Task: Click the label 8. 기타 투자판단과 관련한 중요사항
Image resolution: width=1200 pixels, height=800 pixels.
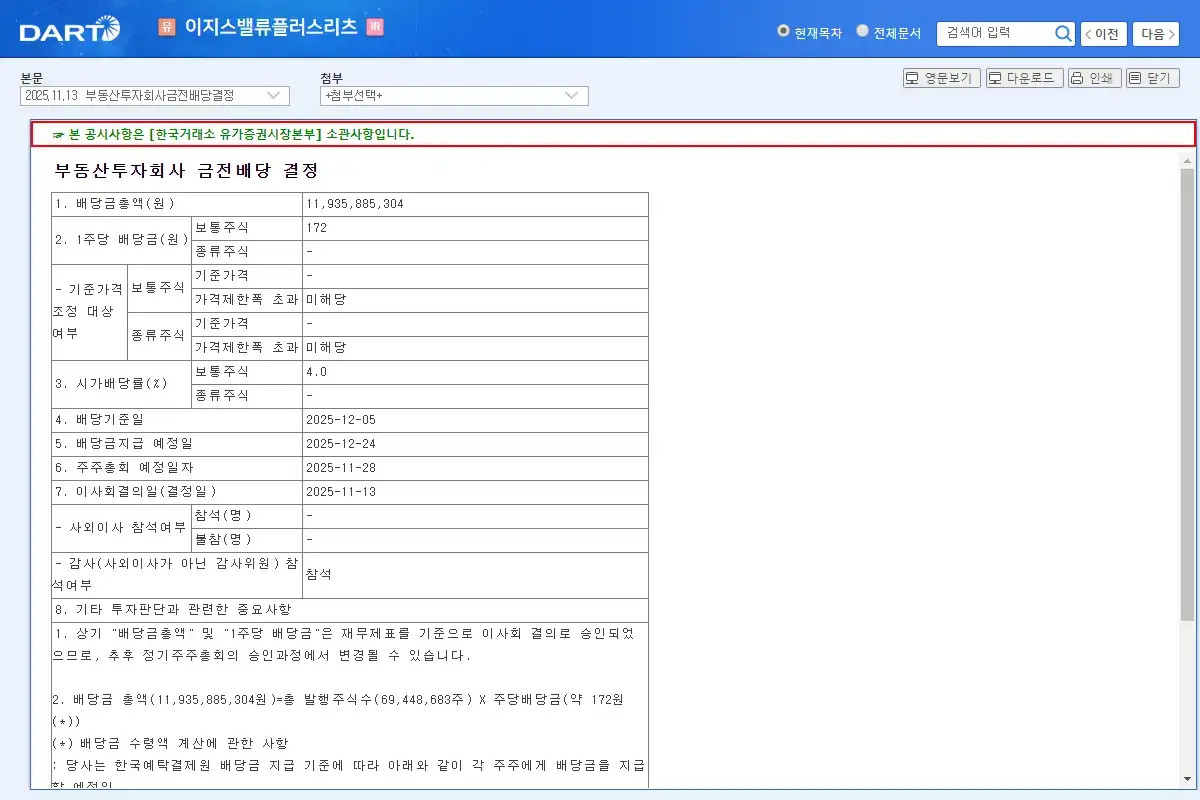Action: coord(173,610)
